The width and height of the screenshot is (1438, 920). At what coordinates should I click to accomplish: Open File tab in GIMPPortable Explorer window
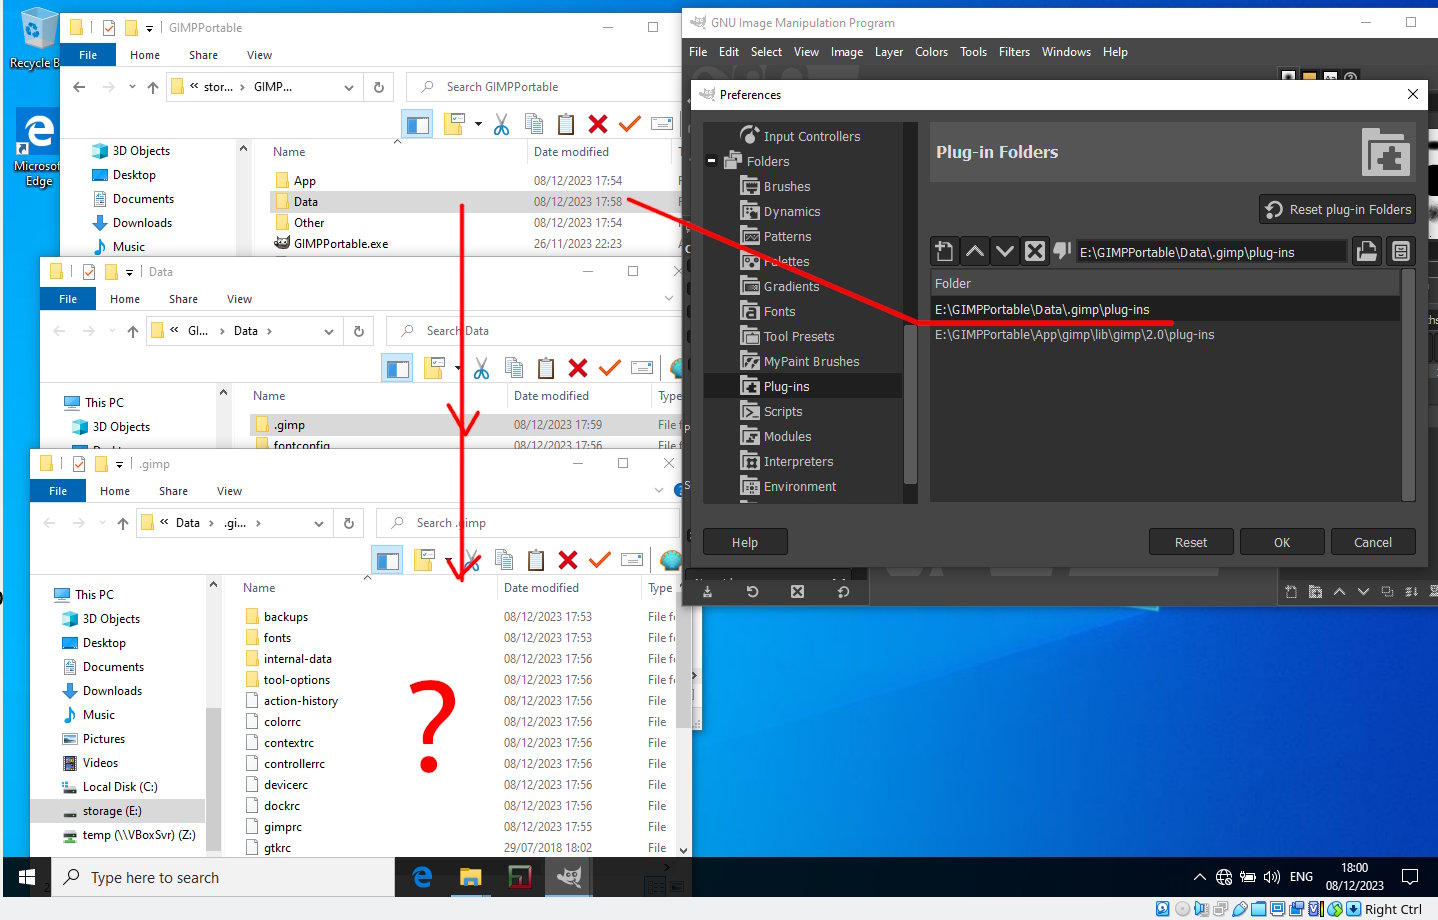88,55
